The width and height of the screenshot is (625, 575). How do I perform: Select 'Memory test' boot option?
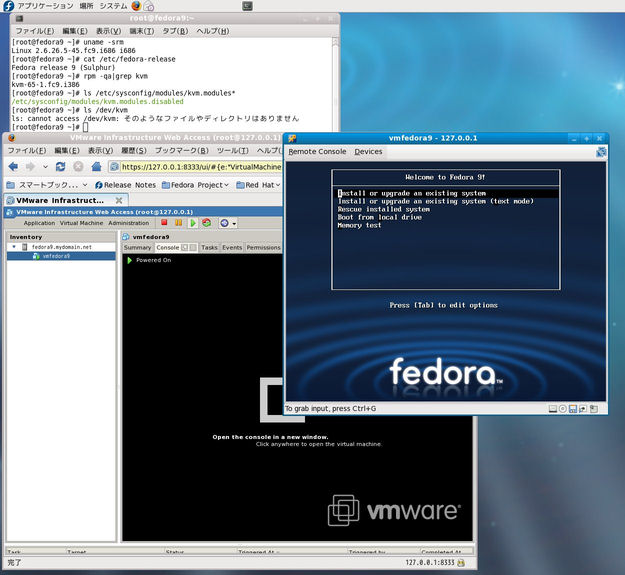click(359, 225)
